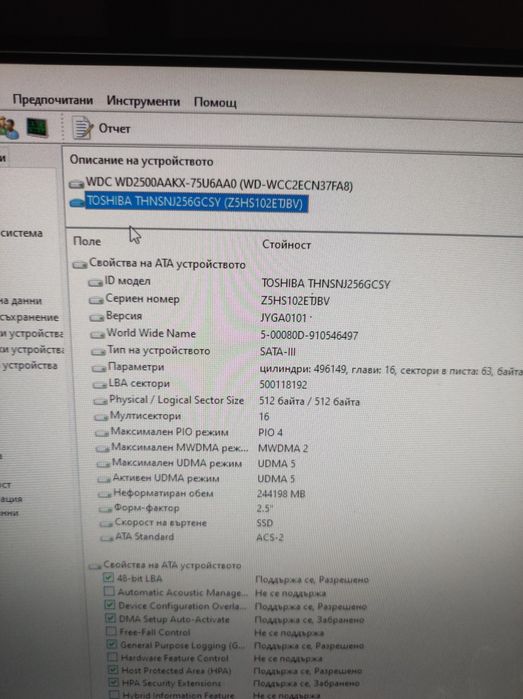This screenshot has height=699, width=523.
Task: Click the drive icon beside Форм-фактор
Action: point(106,510)
